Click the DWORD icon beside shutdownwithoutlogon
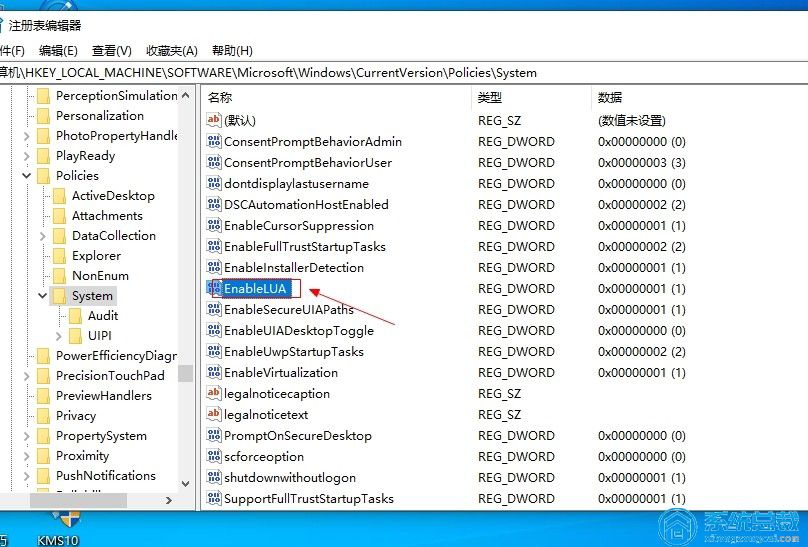The height and width of the screenshot is (547, 808). click(x=213, y=477)
